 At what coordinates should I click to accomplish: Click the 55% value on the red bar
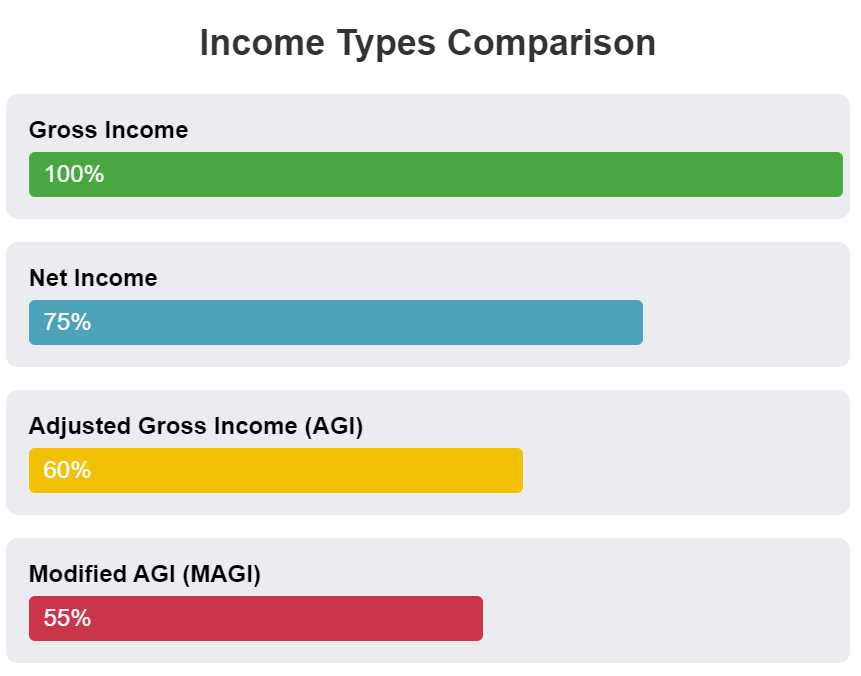click(67, 619)
